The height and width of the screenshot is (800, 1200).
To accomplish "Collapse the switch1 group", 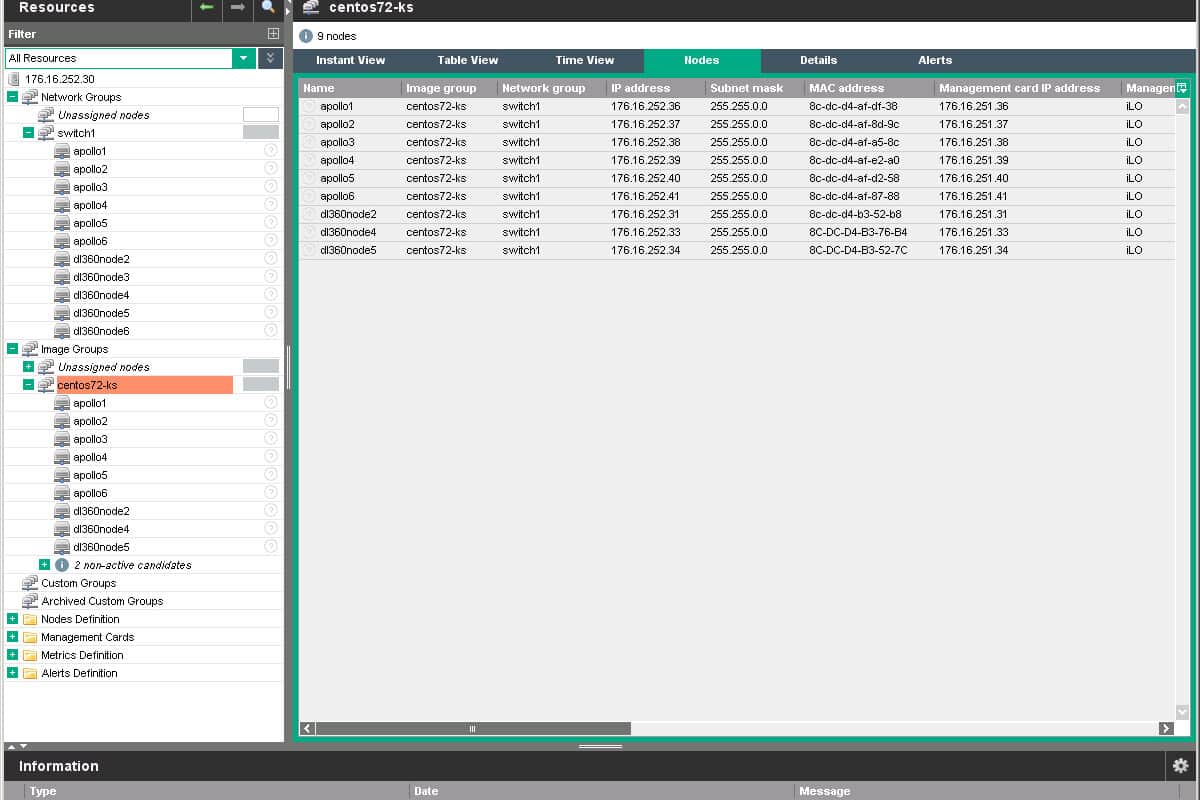I will (28, 133).
